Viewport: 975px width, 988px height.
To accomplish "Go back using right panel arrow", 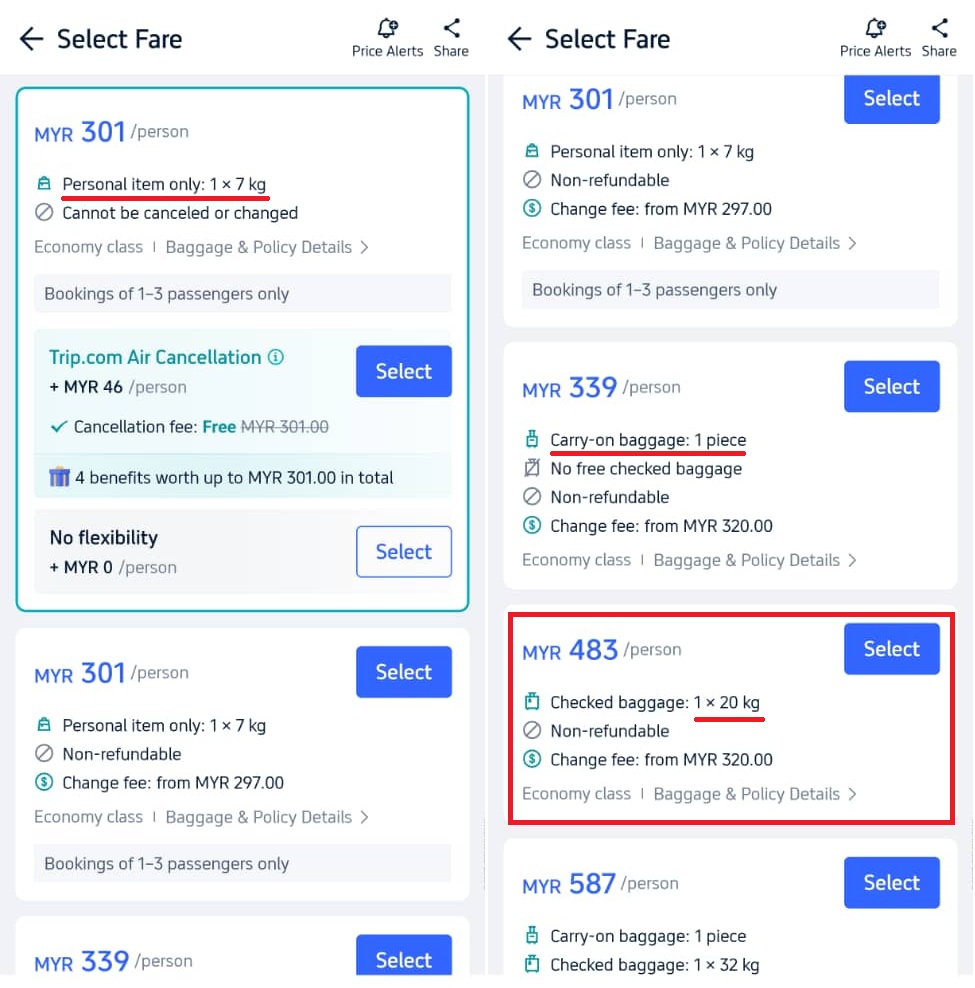I will pyautogui.click(x=519, y=39).
